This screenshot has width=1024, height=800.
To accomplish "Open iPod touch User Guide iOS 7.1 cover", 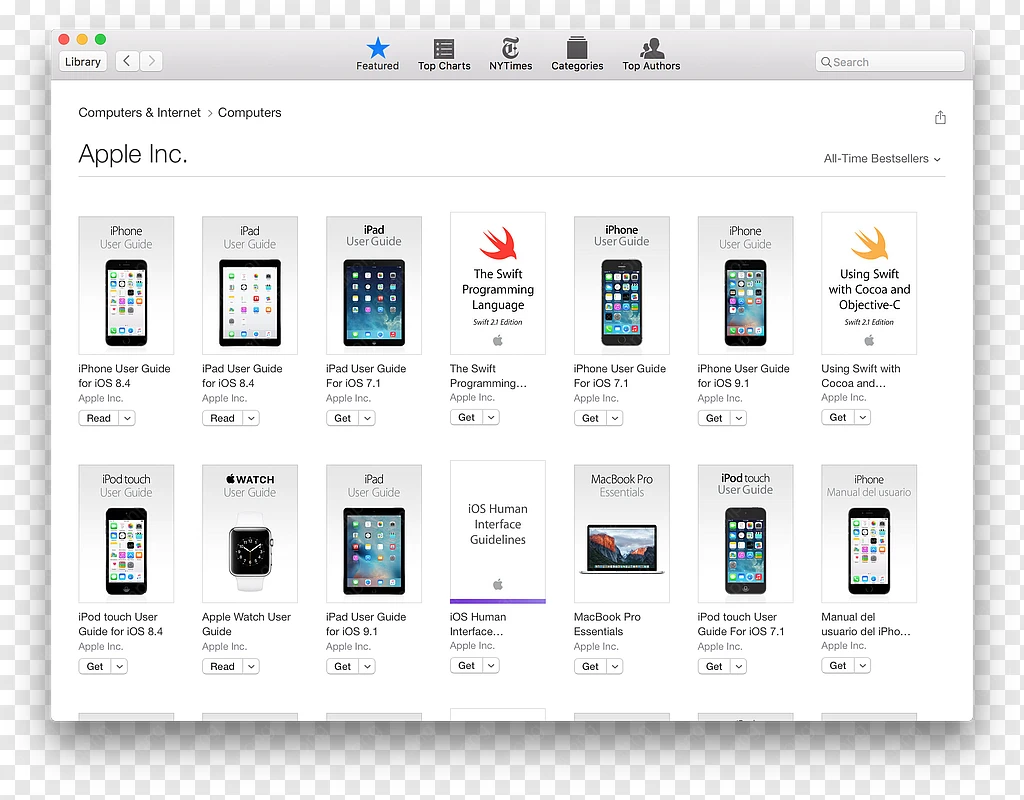I will pyautogui.click(x=745, y=534).
